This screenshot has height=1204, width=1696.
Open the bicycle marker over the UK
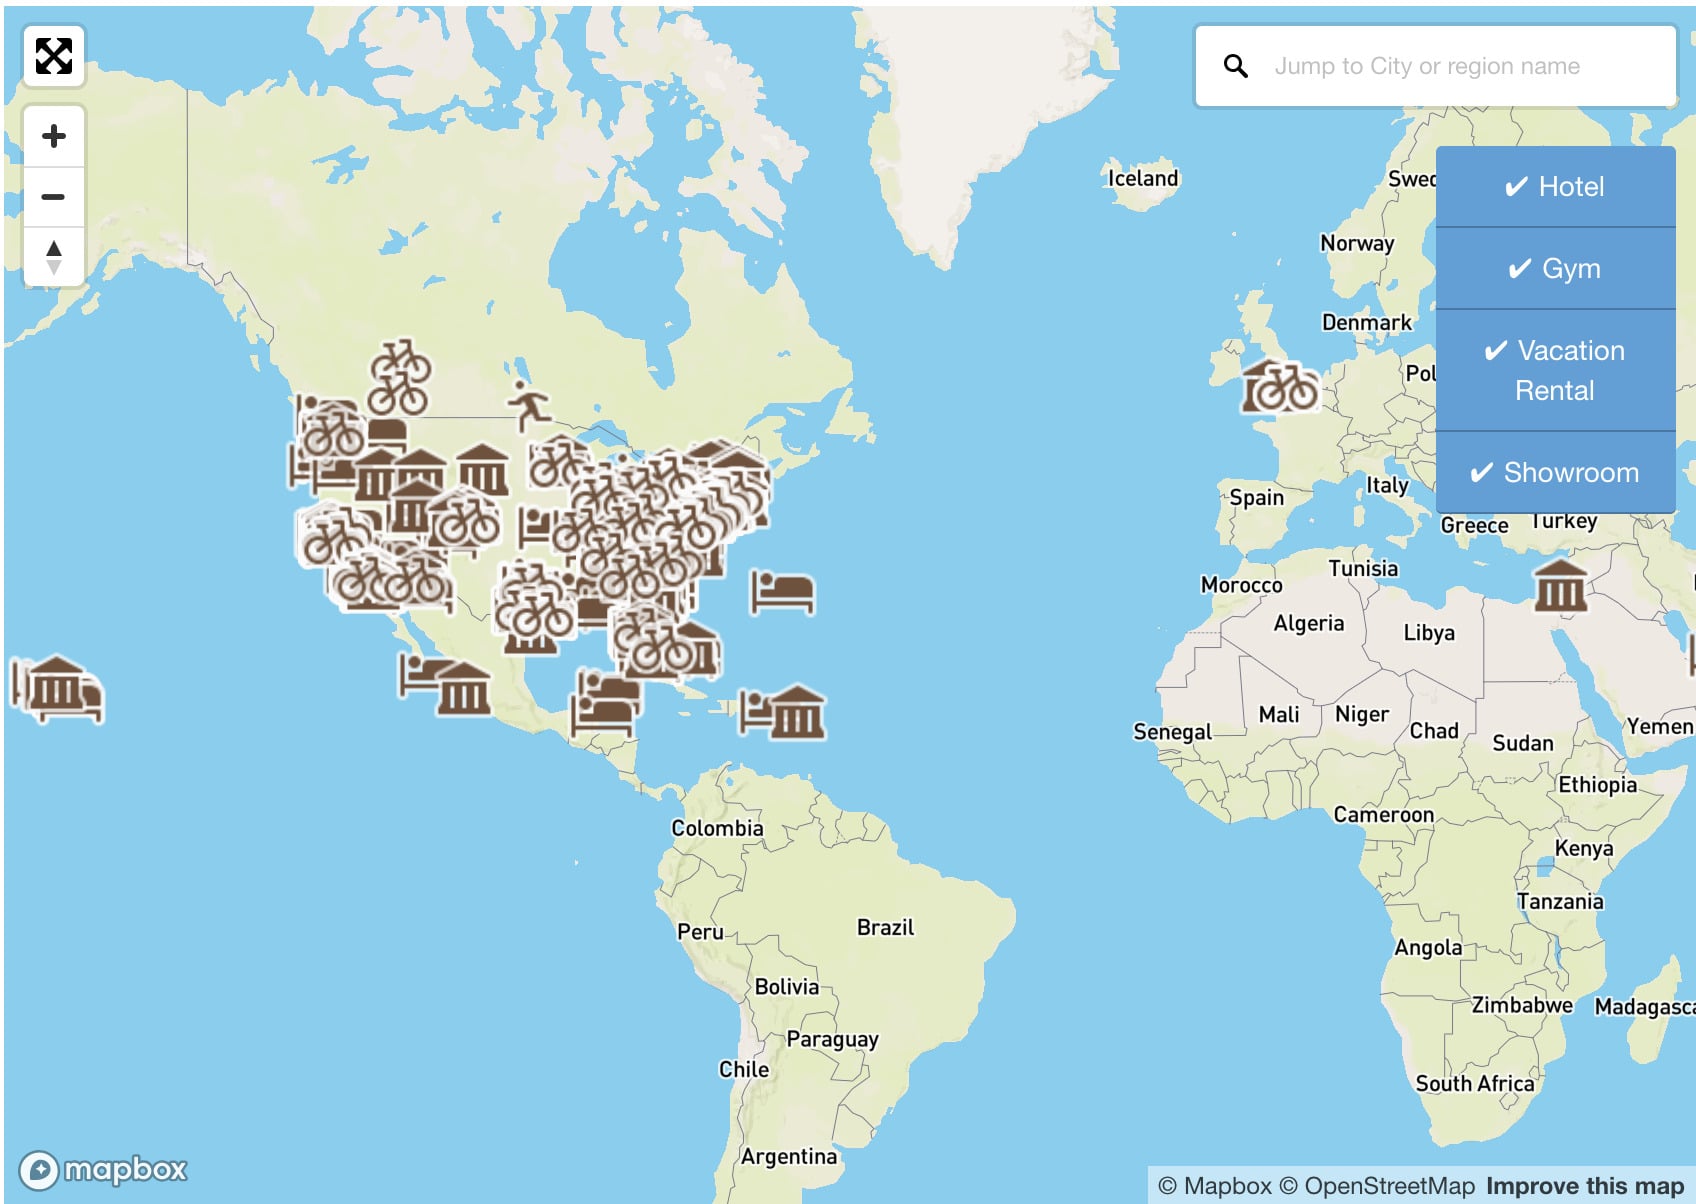click(x=1280, y=387)
